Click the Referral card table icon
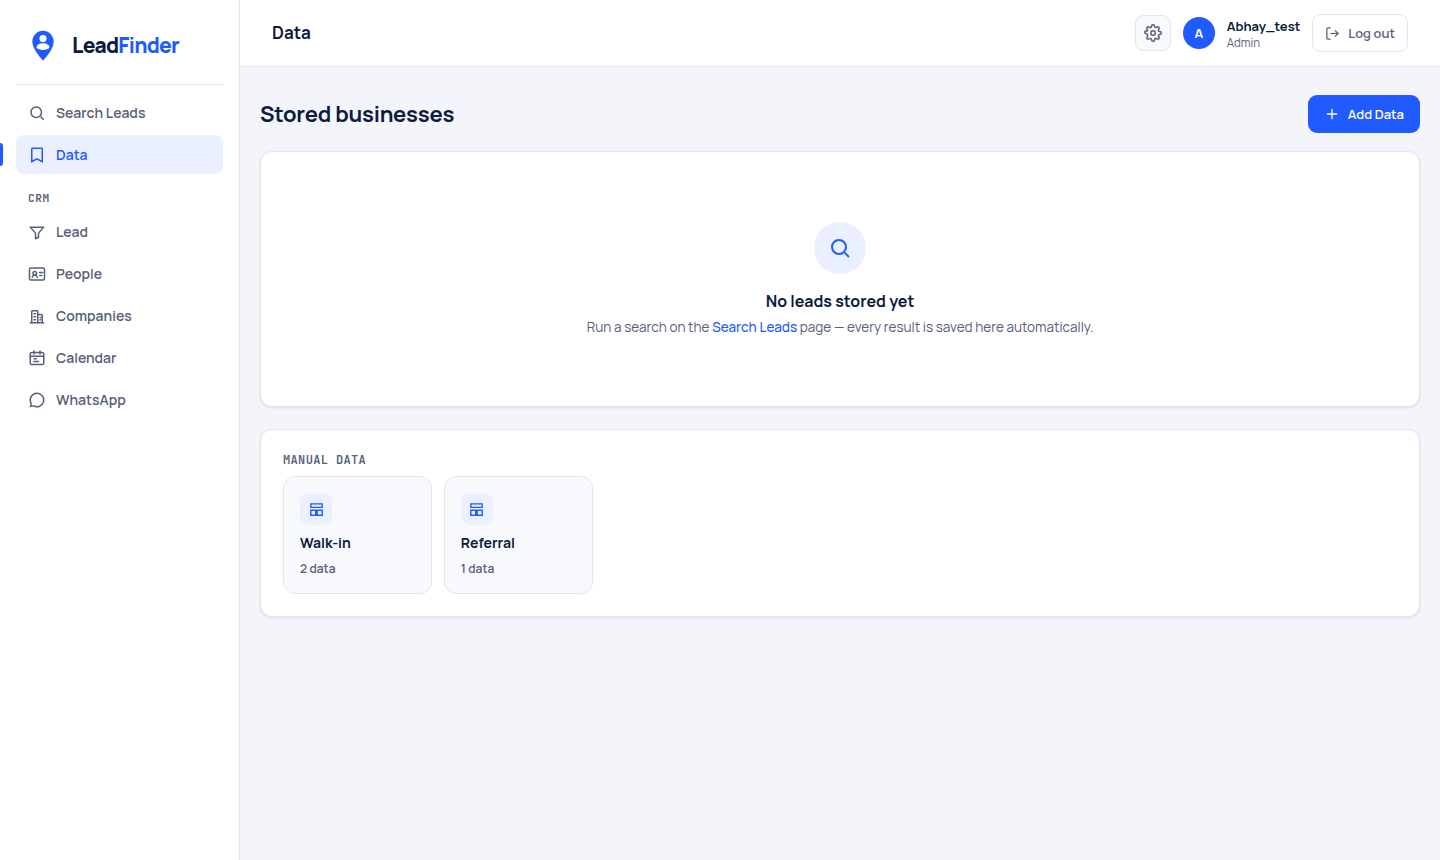The image size is (1440, 860). click(x=477, y=509)
